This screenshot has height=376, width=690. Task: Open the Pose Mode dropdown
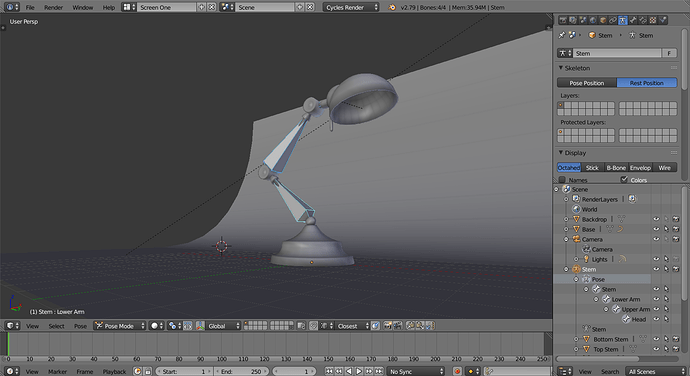coord(120,326)
